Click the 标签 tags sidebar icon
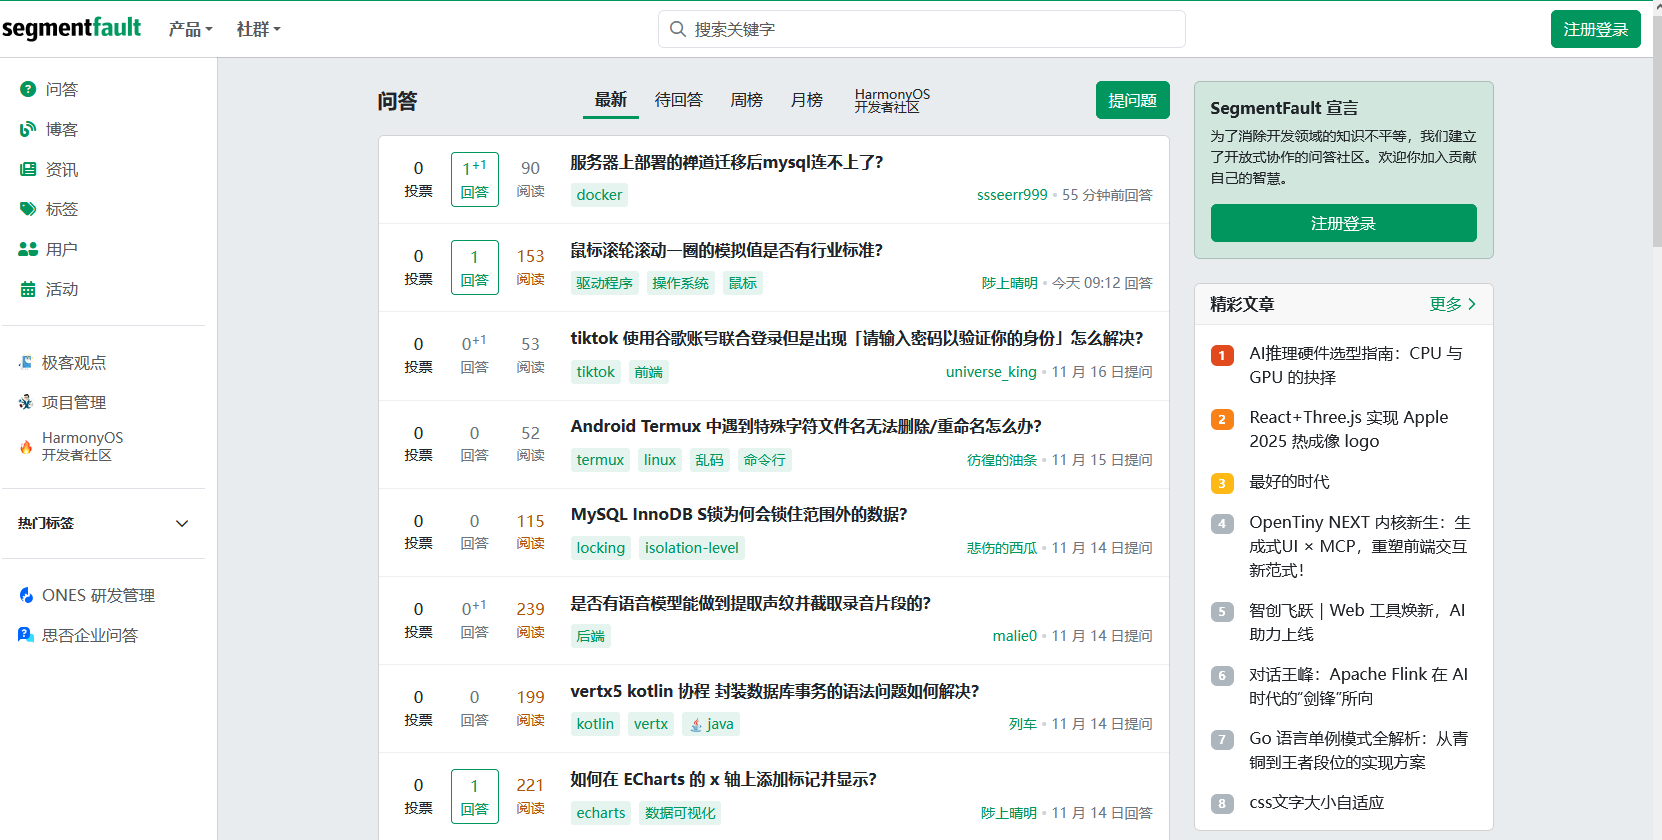 pyautogui.click(x=28, y=209)
